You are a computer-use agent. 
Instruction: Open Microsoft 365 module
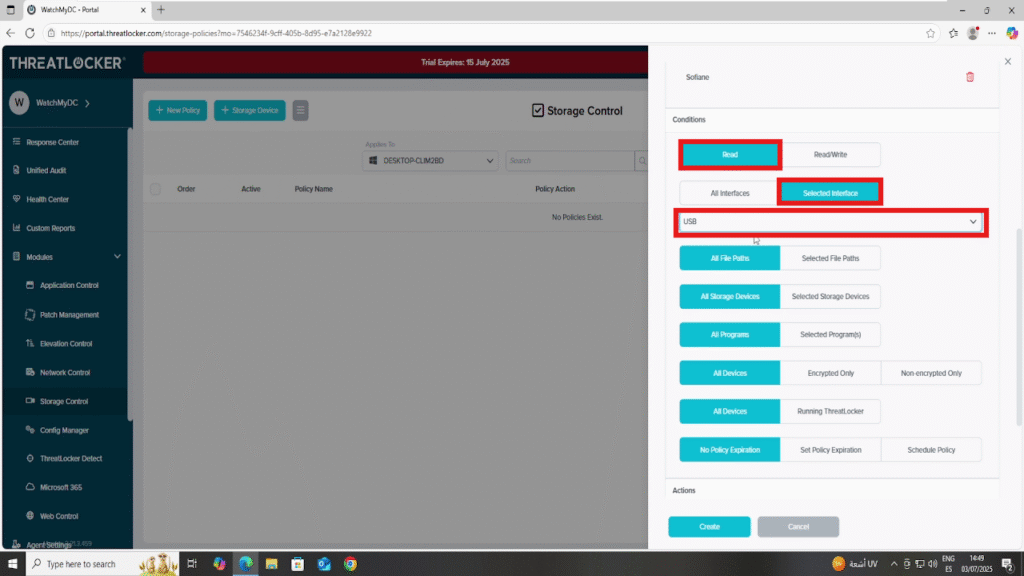click(x=61, y=487)
